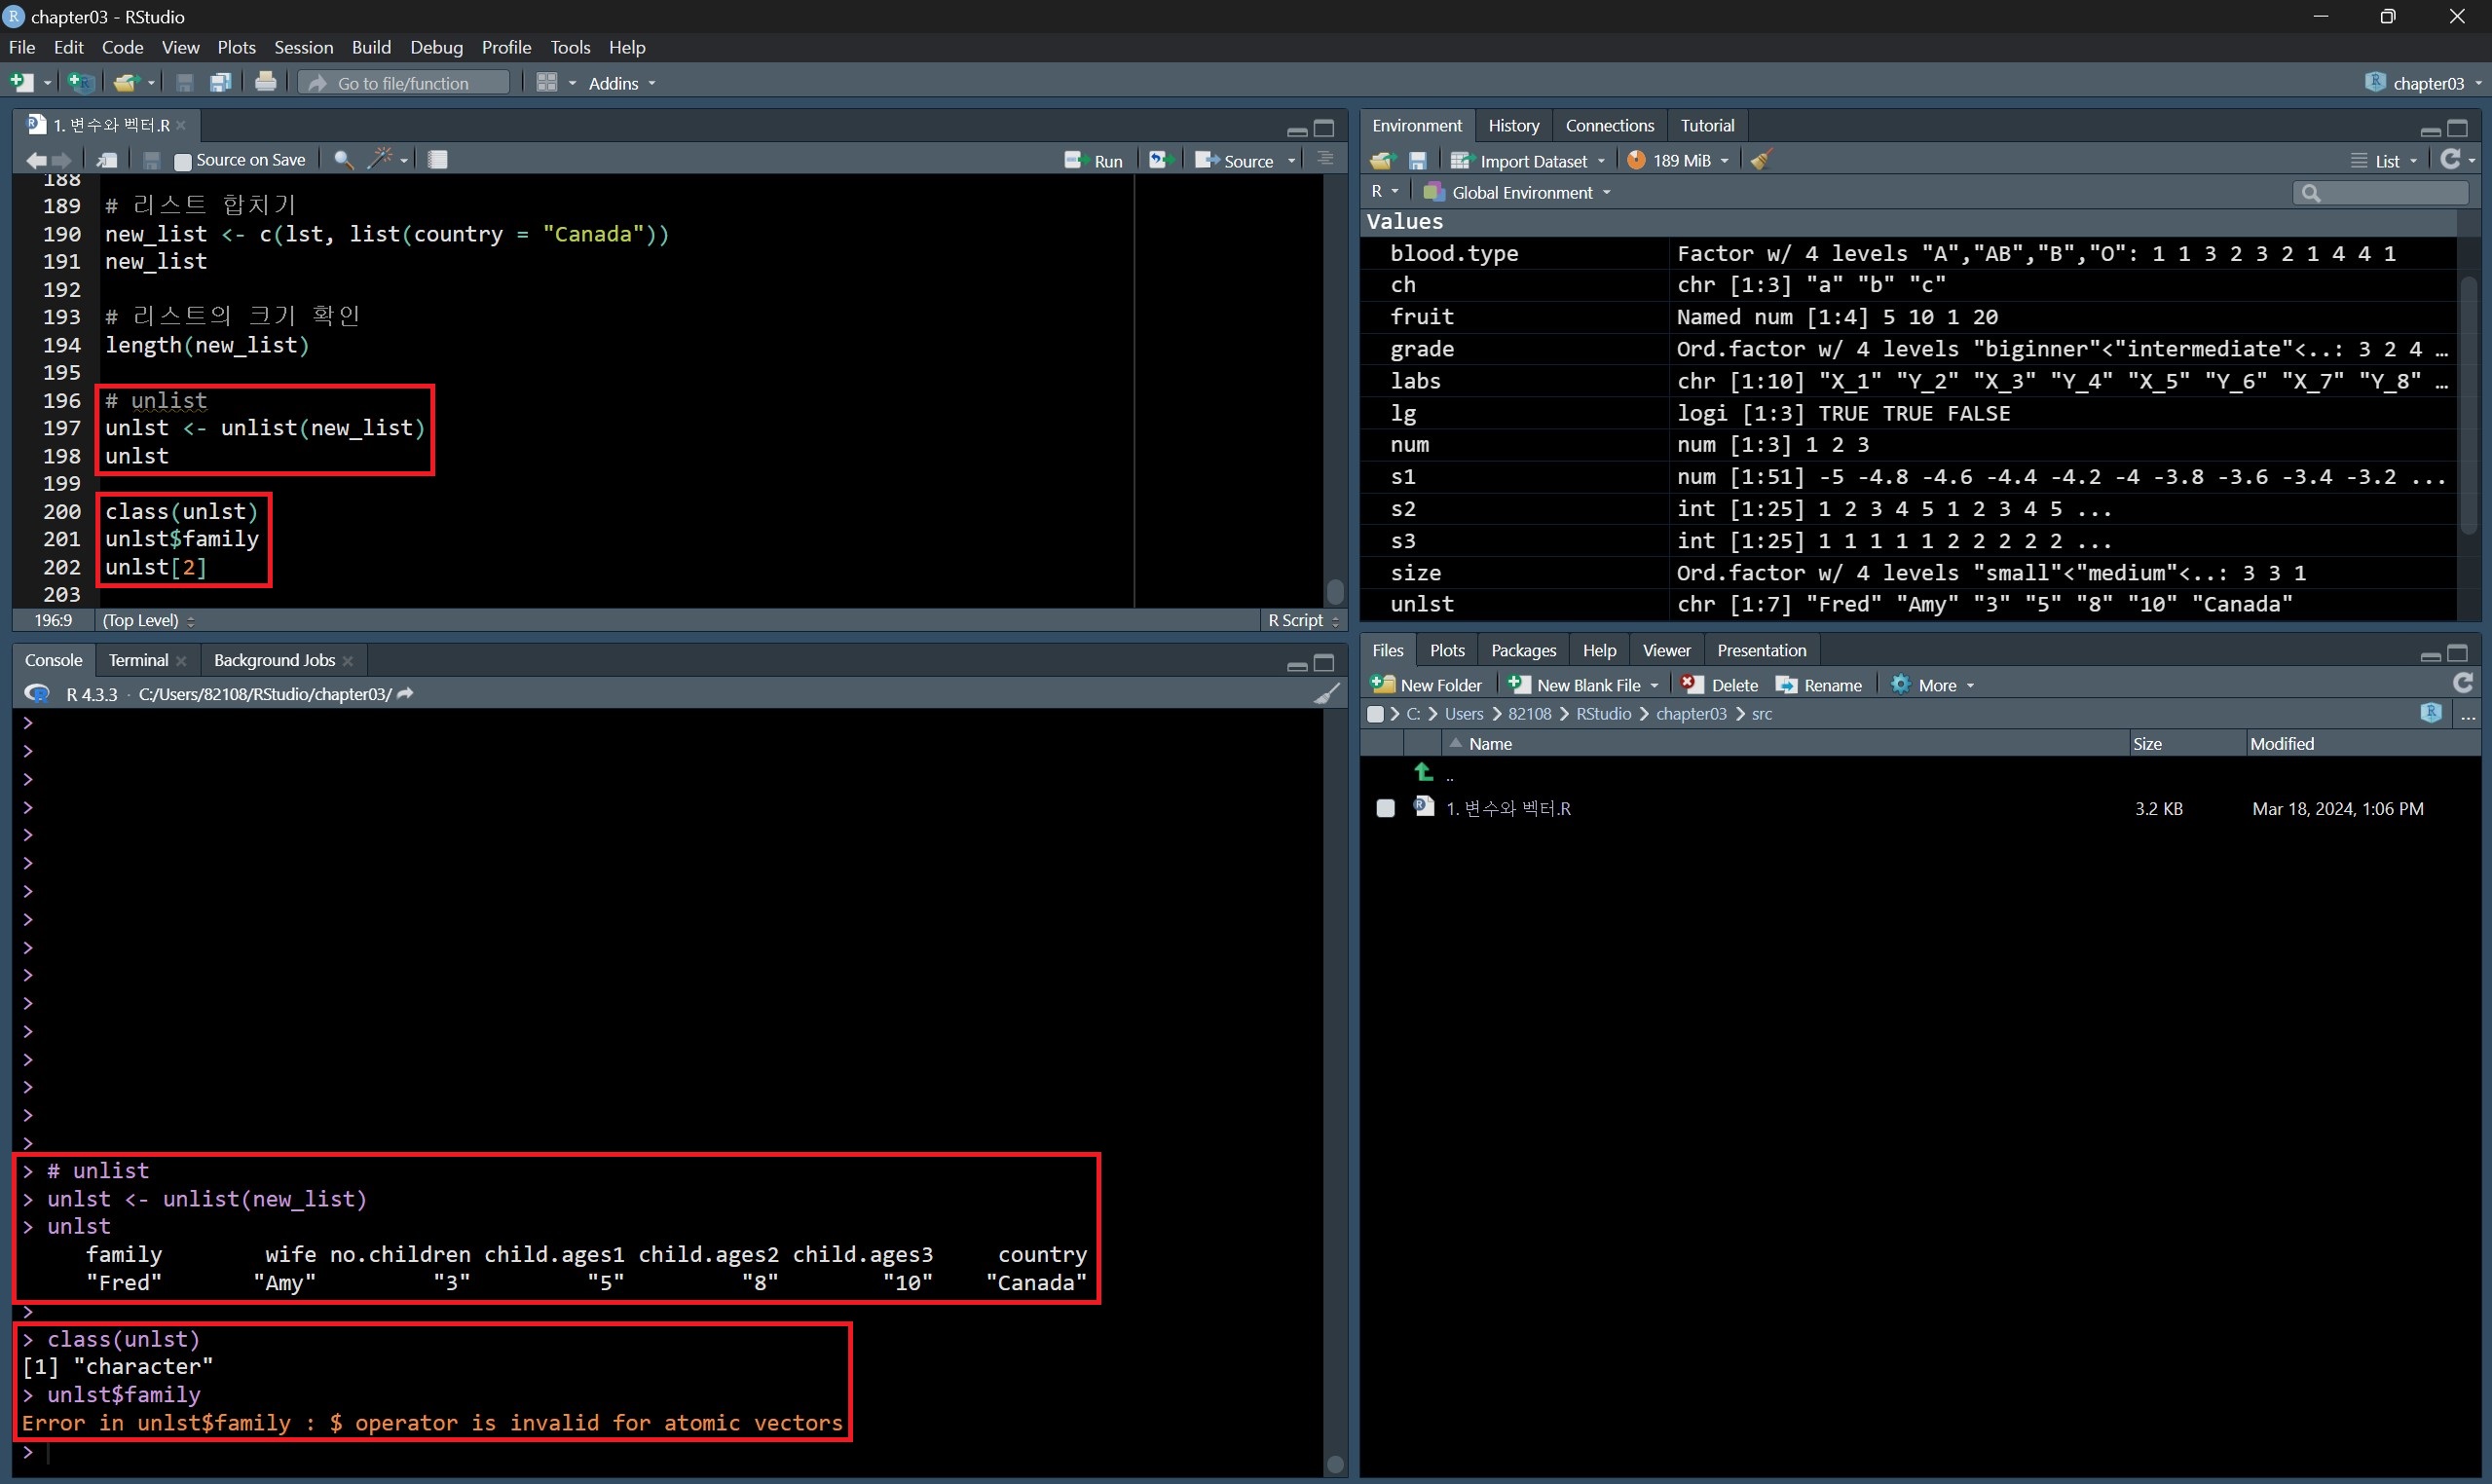2492x1484 pixels.
Task: Click the Rename button in the Files pane
Action: (1819, 685)
